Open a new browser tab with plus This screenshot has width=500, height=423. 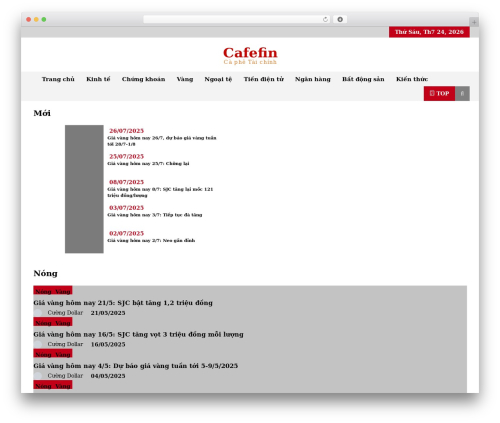click(x=474, y=22)
